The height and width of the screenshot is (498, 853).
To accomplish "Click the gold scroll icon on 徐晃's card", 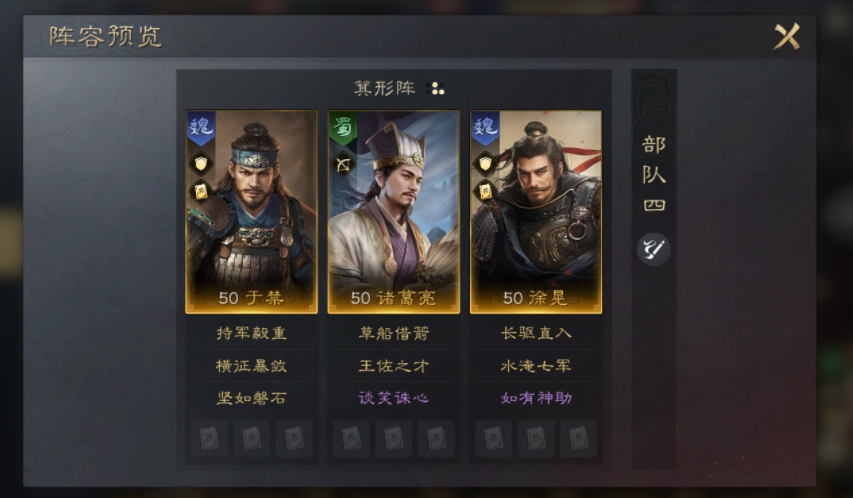I will click(485, 191).
